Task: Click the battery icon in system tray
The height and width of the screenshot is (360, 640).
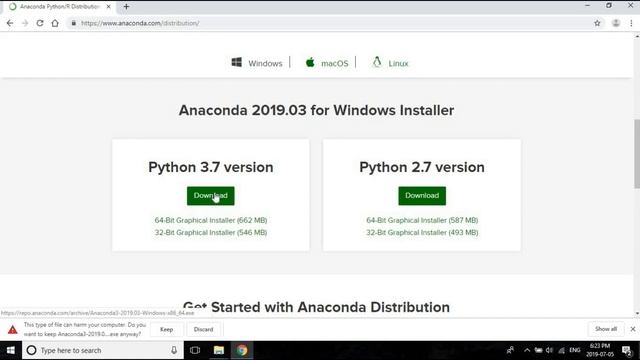Action: click(x=539, y=350)
